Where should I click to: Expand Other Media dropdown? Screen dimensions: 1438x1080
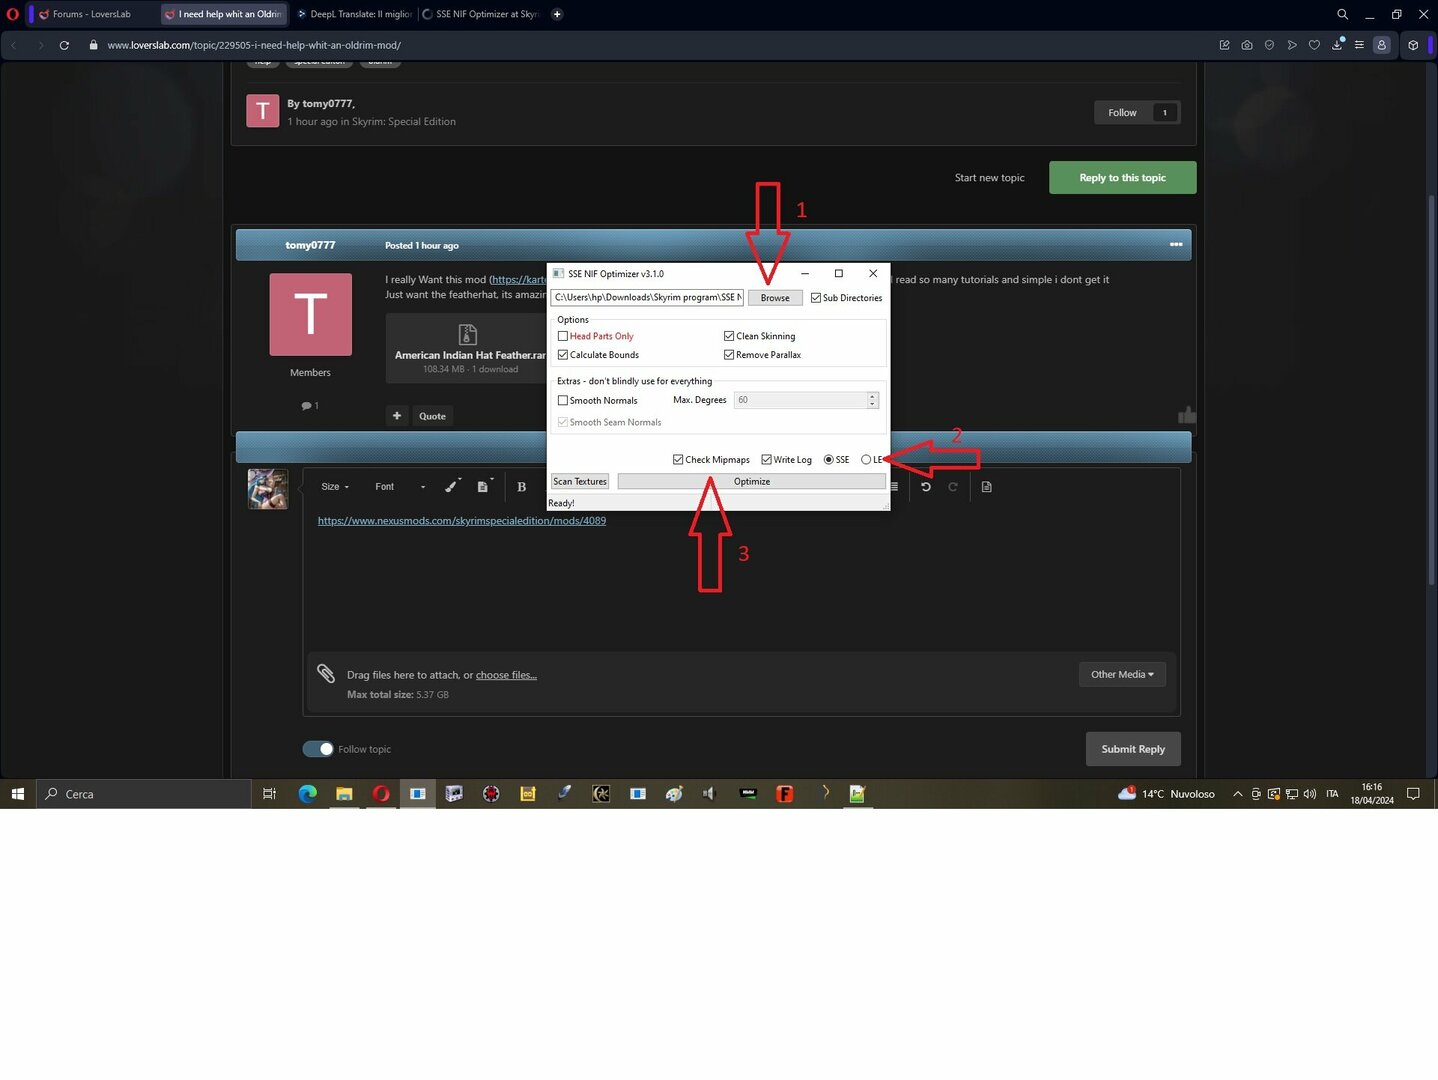coord(1122,675)
